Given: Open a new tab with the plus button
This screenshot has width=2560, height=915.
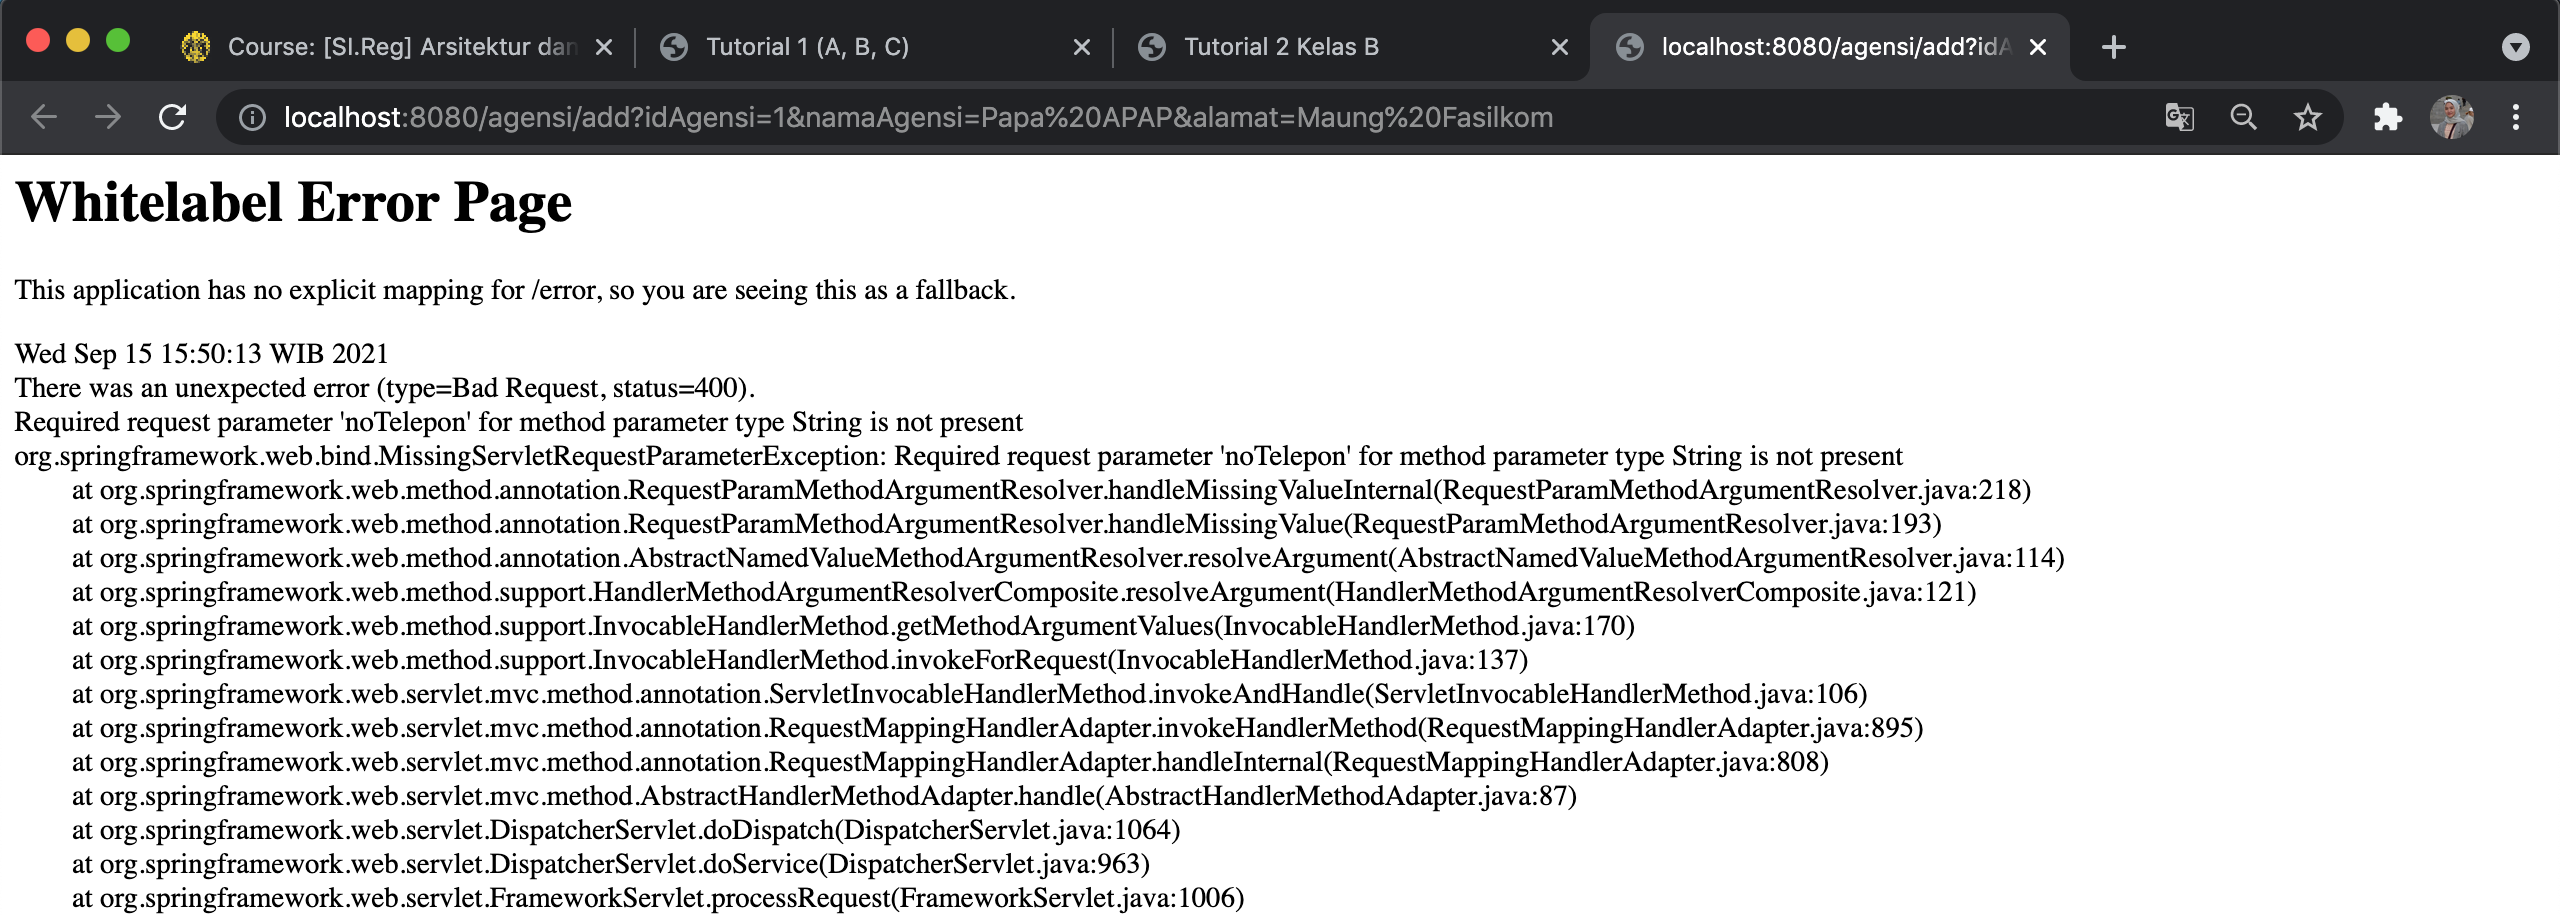Looking at the screenshot, I should pos(2113,46).
